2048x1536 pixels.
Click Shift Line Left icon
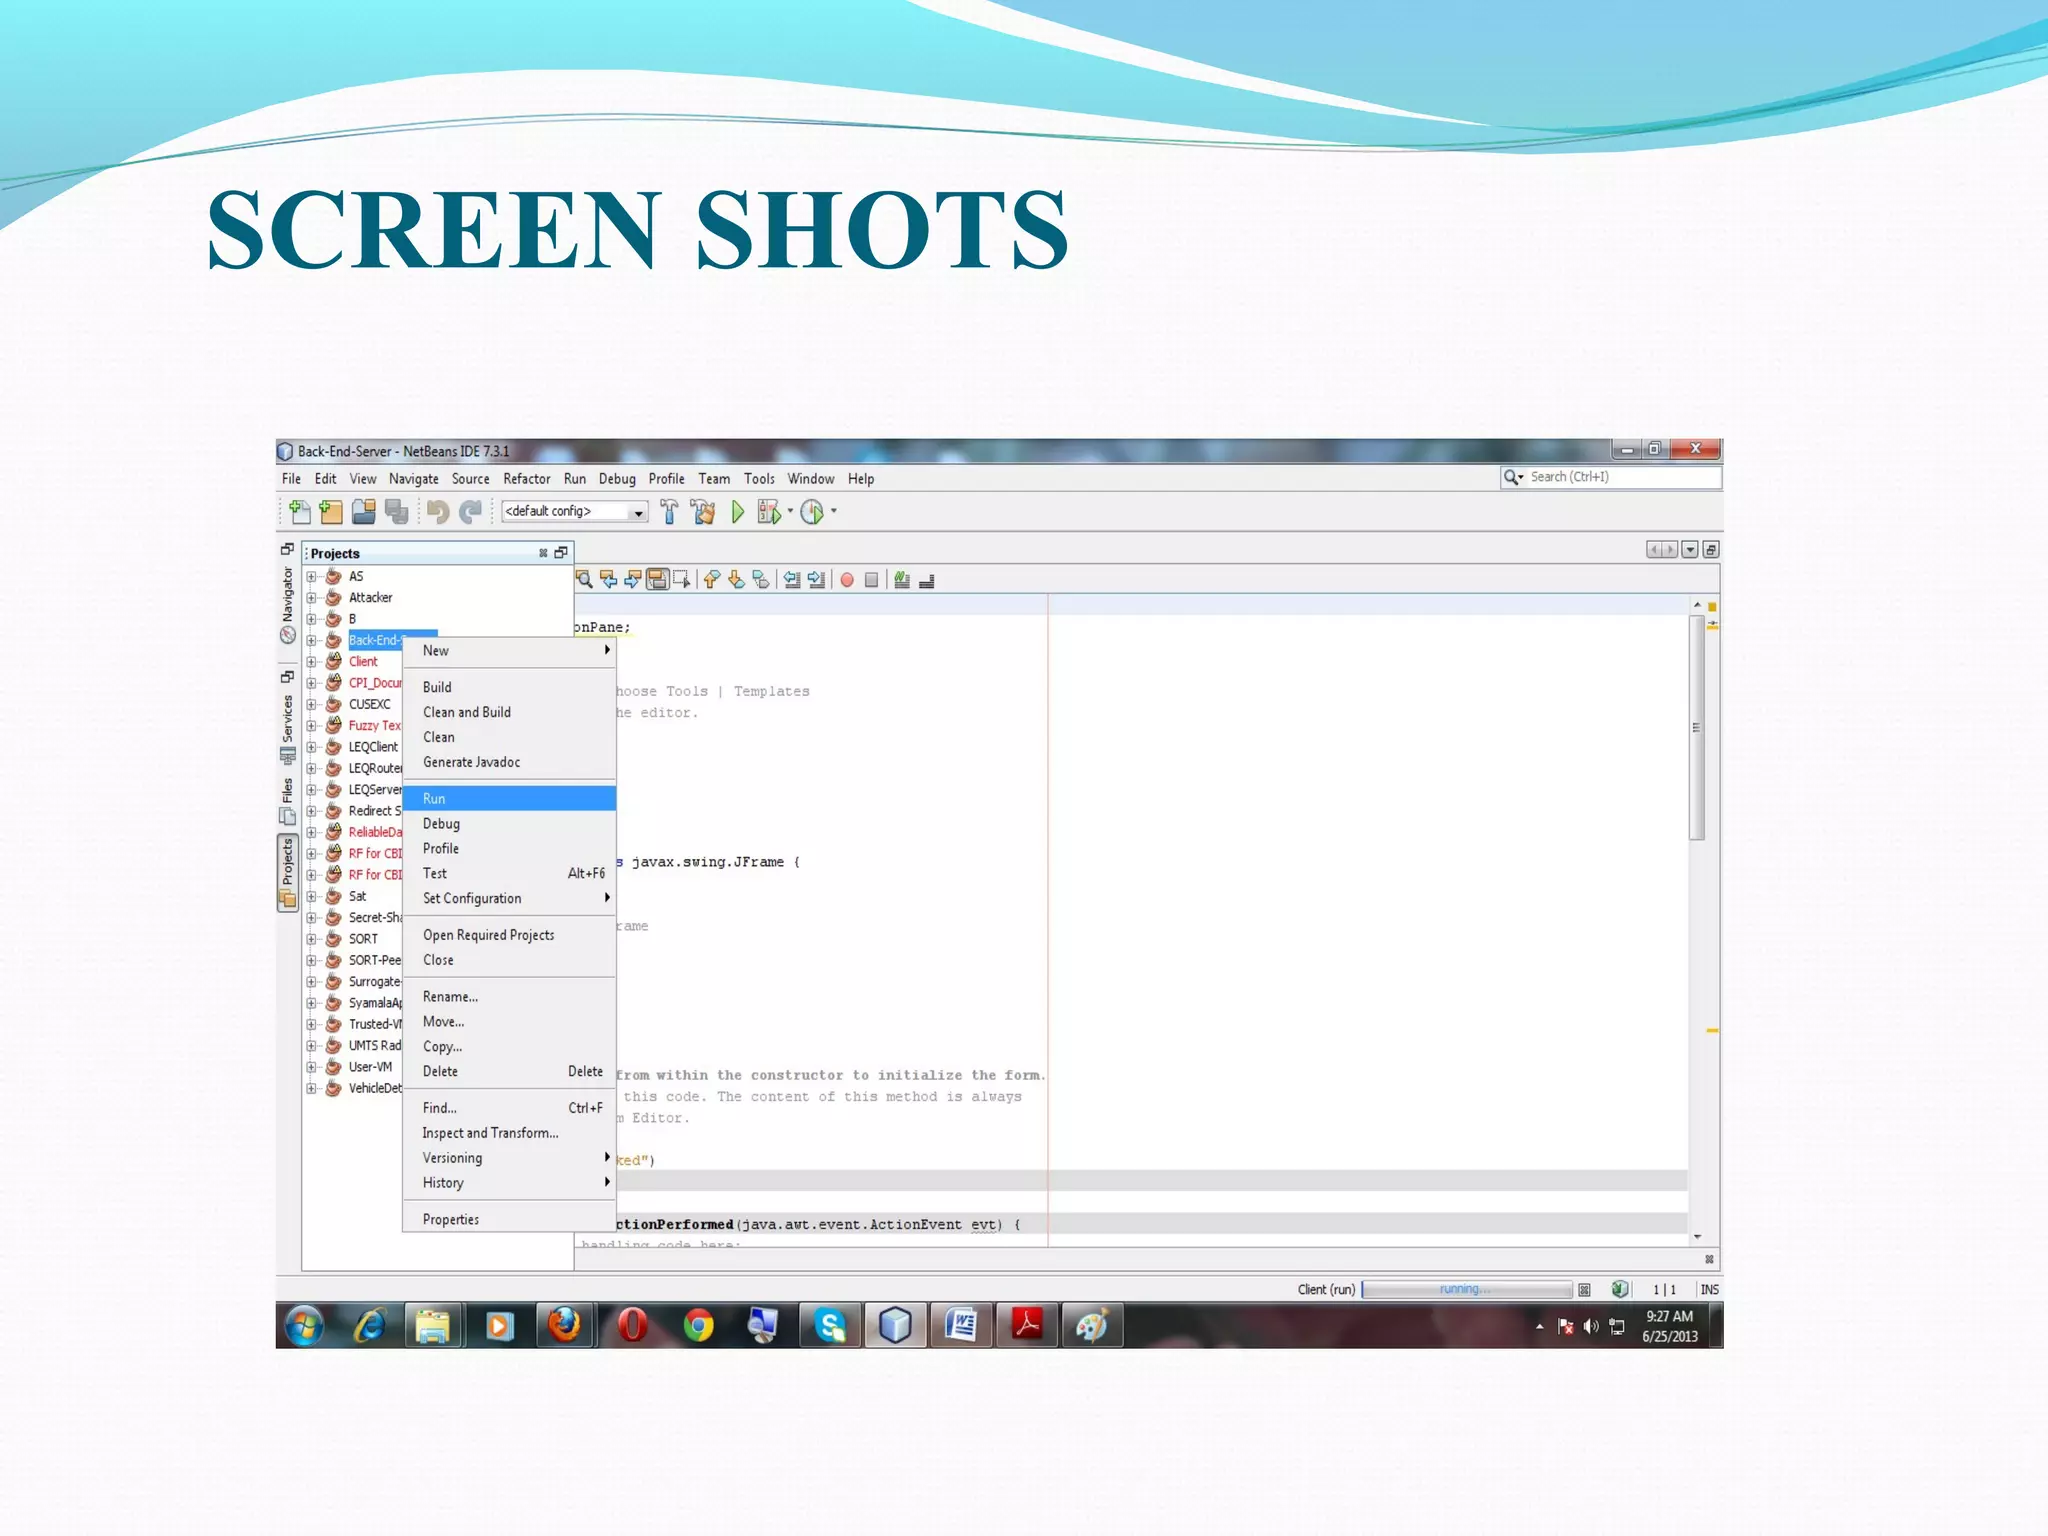pyautogui.click(x=792, y=580)
